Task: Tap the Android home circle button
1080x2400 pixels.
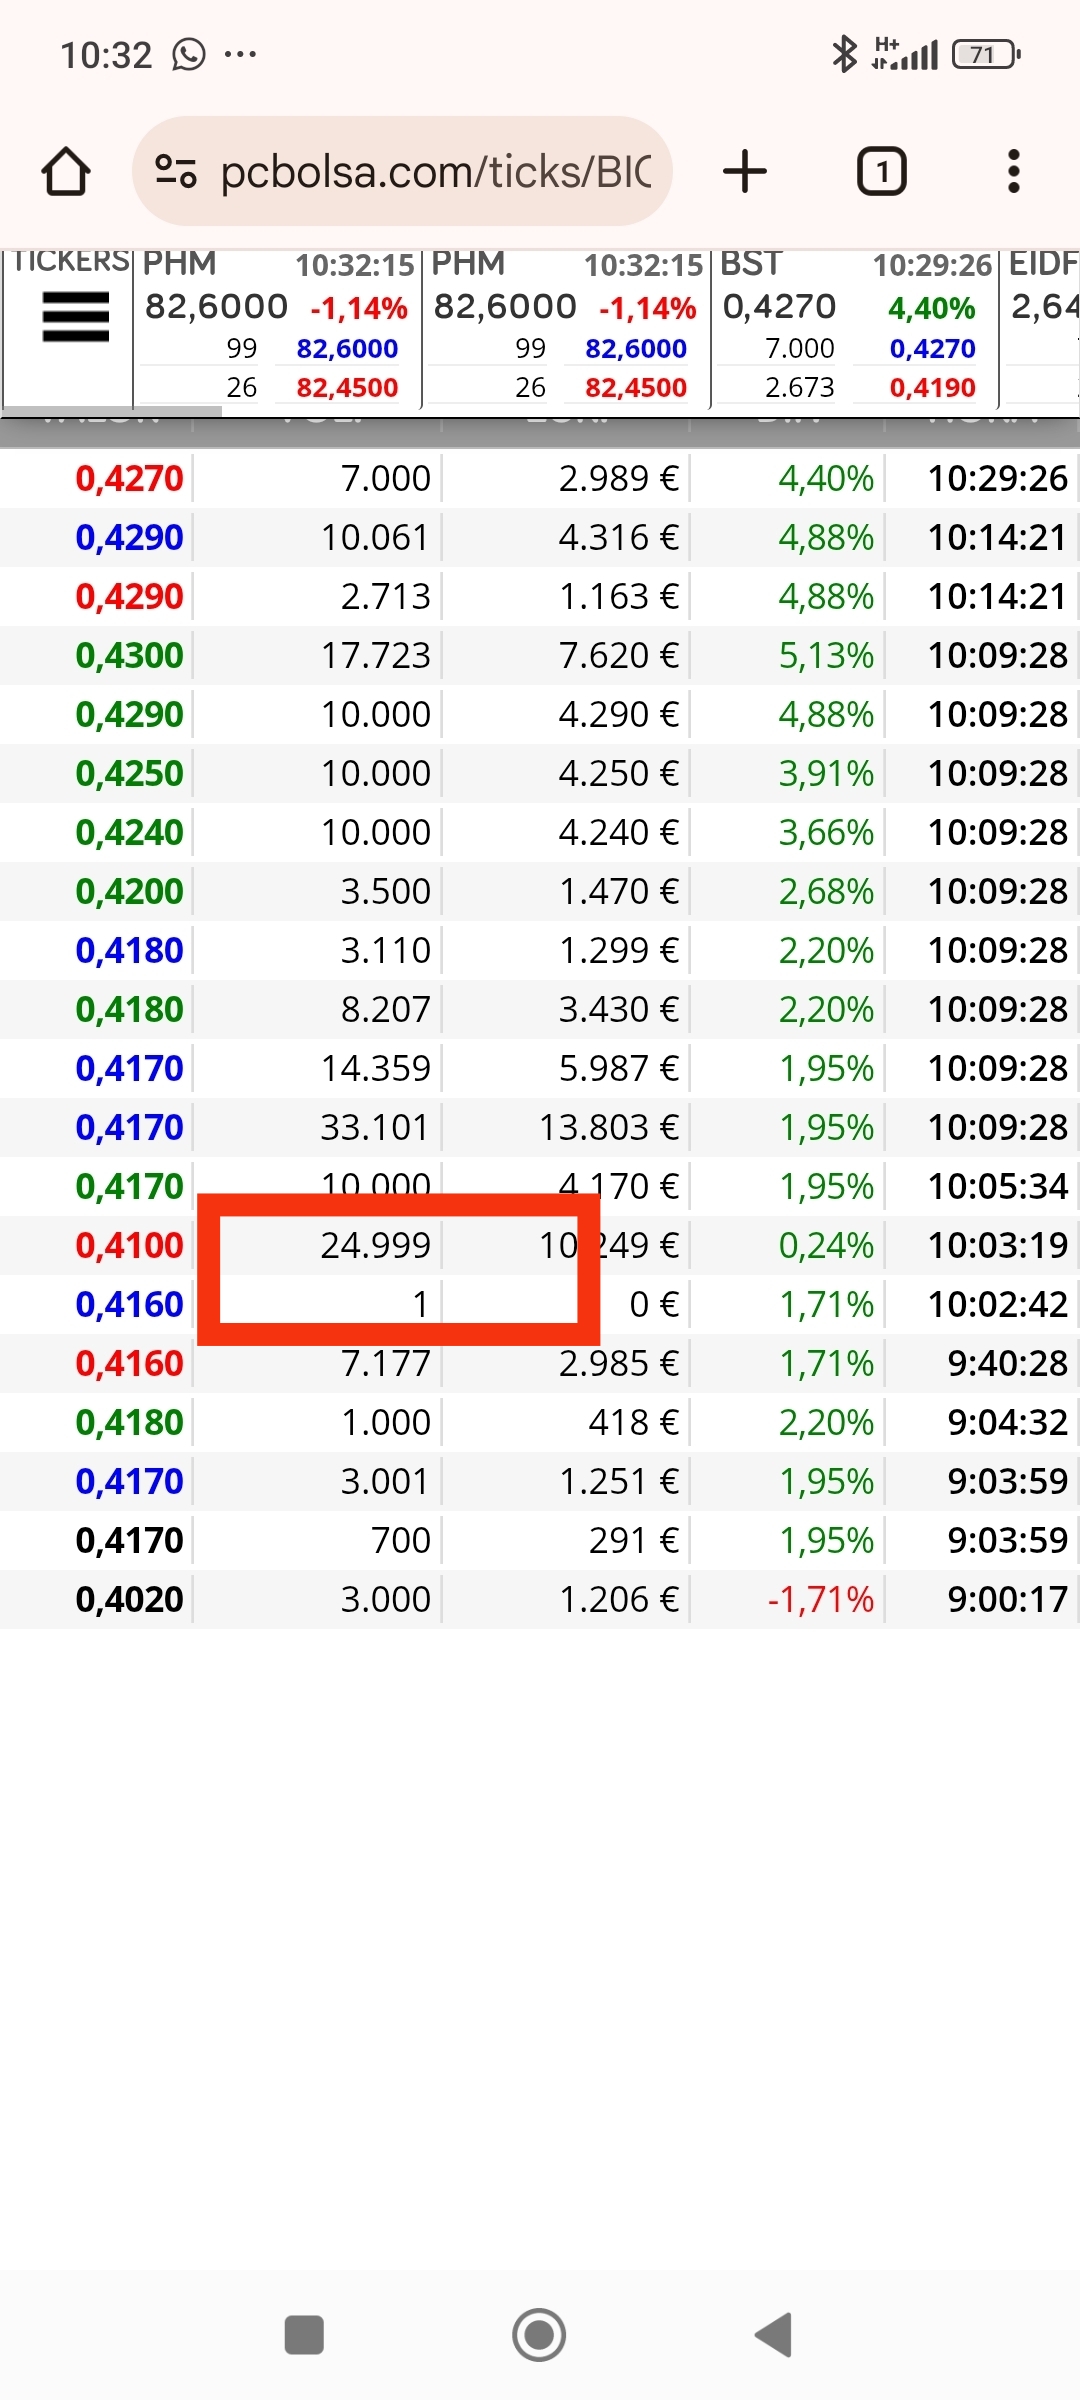Action: 539,2335
